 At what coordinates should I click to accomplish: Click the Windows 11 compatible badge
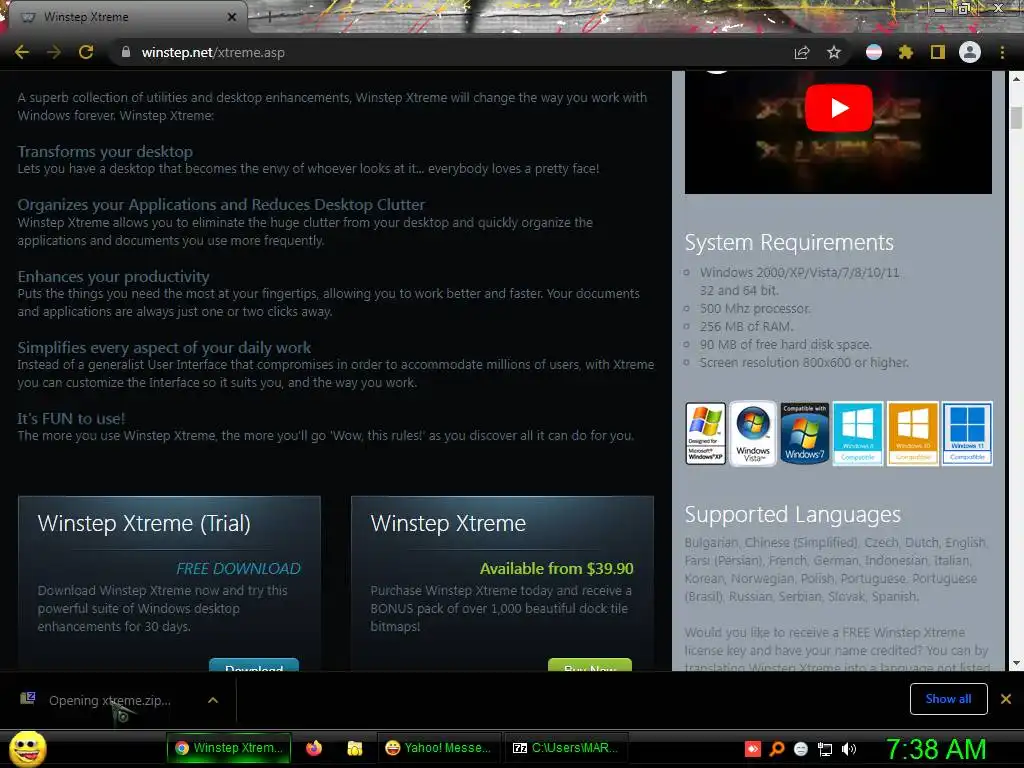(967, 433)
